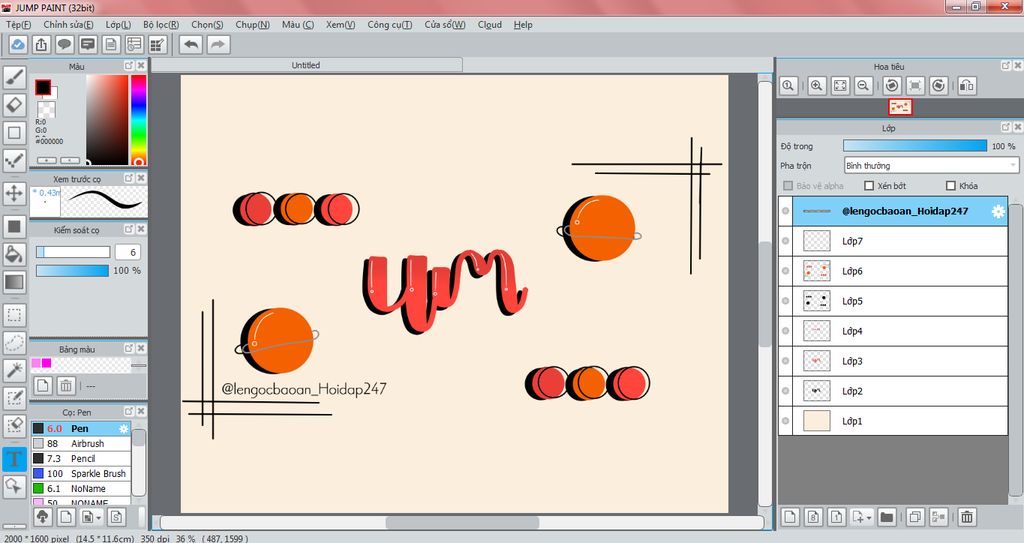The width and height of the screenshot is (1024, 543).
Task: Click the export/share icon in toolbar
Action: tap(41, 44)
